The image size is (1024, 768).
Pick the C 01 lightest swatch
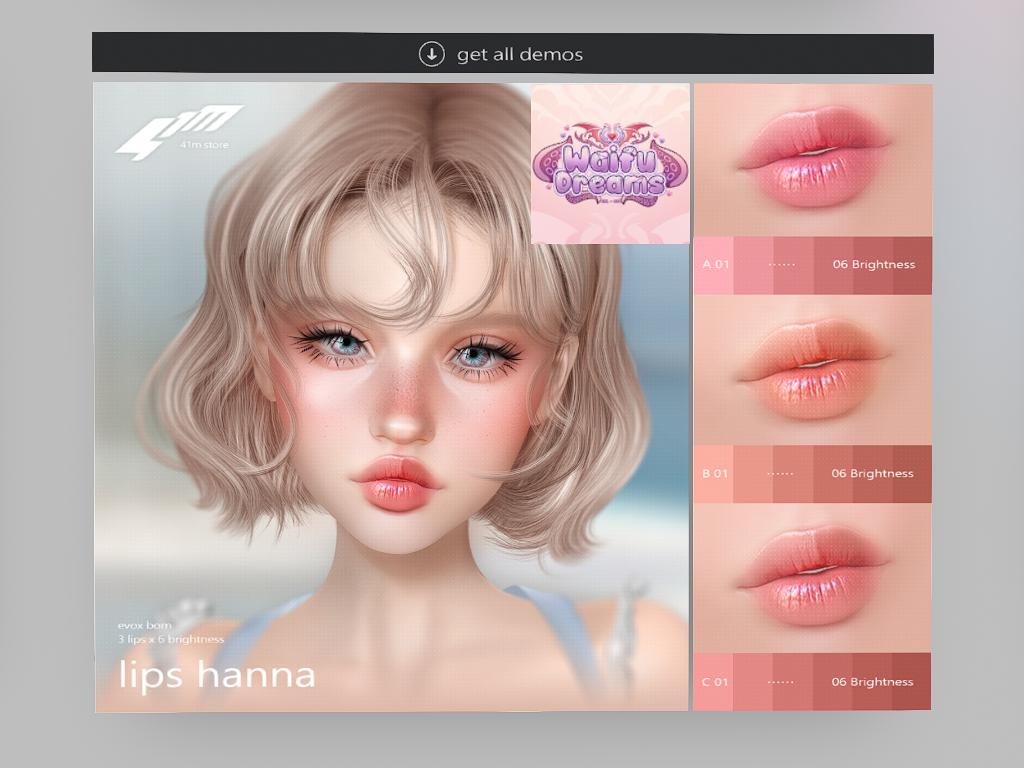click(x=714, y=682)
